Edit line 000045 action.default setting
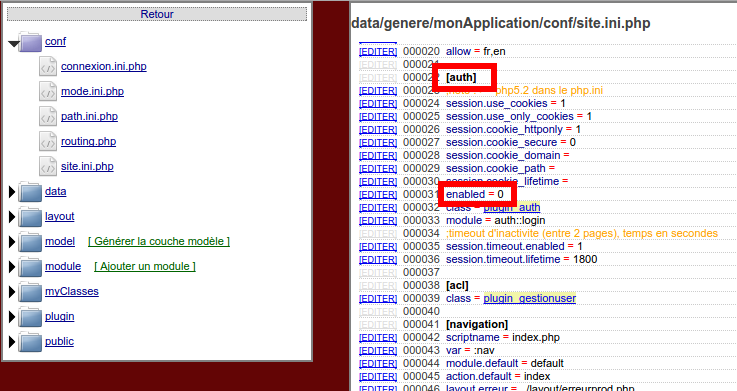The height and width of the screenshot is (391, 737). pos(378,376)
